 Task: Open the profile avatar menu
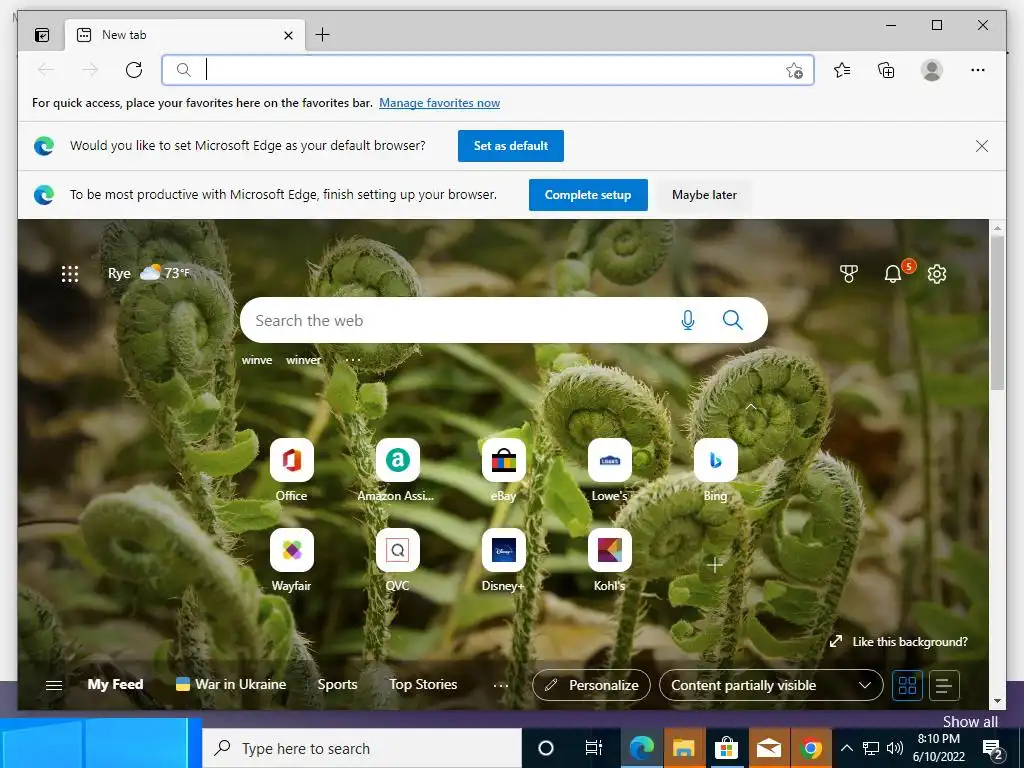point(931,70)
